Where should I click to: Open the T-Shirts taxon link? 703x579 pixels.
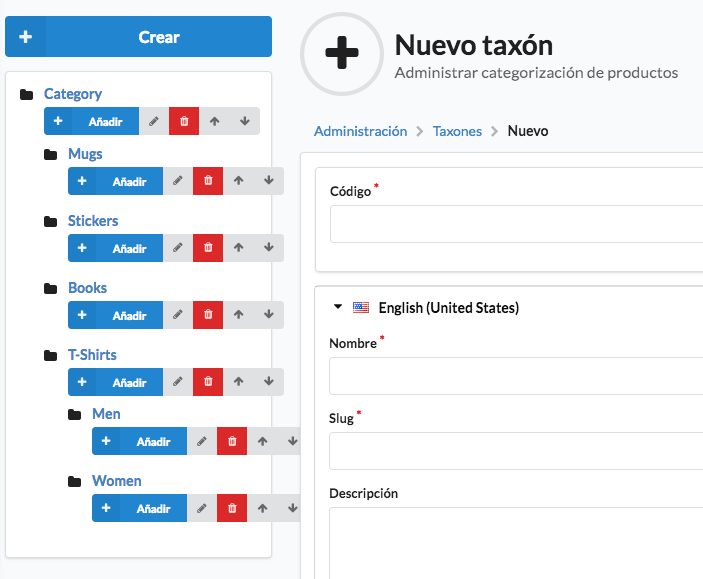pyautogui.click(x=92, y=355)
